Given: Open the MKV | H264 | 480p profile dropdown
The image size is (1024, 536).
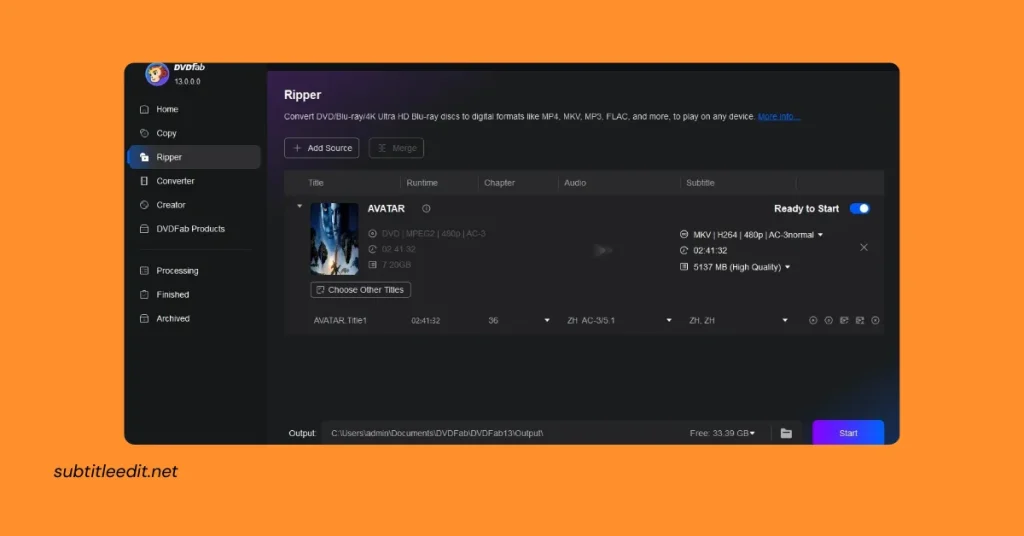Looking at the screenshot, I should coord(820,234).
